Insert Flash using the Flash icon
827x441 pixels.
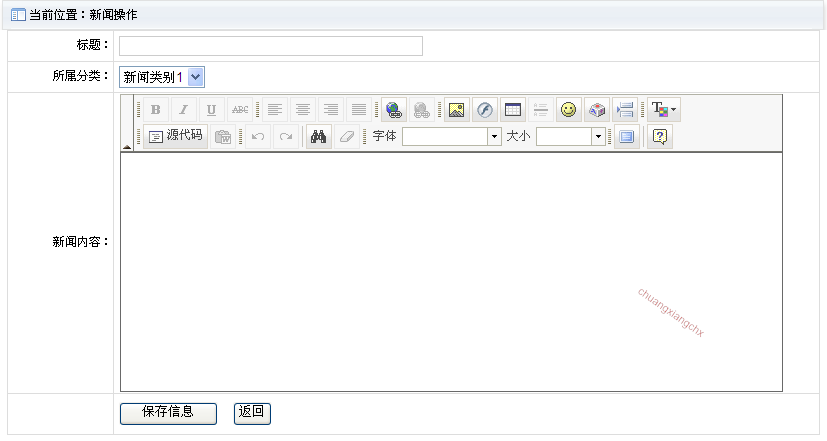485,109
